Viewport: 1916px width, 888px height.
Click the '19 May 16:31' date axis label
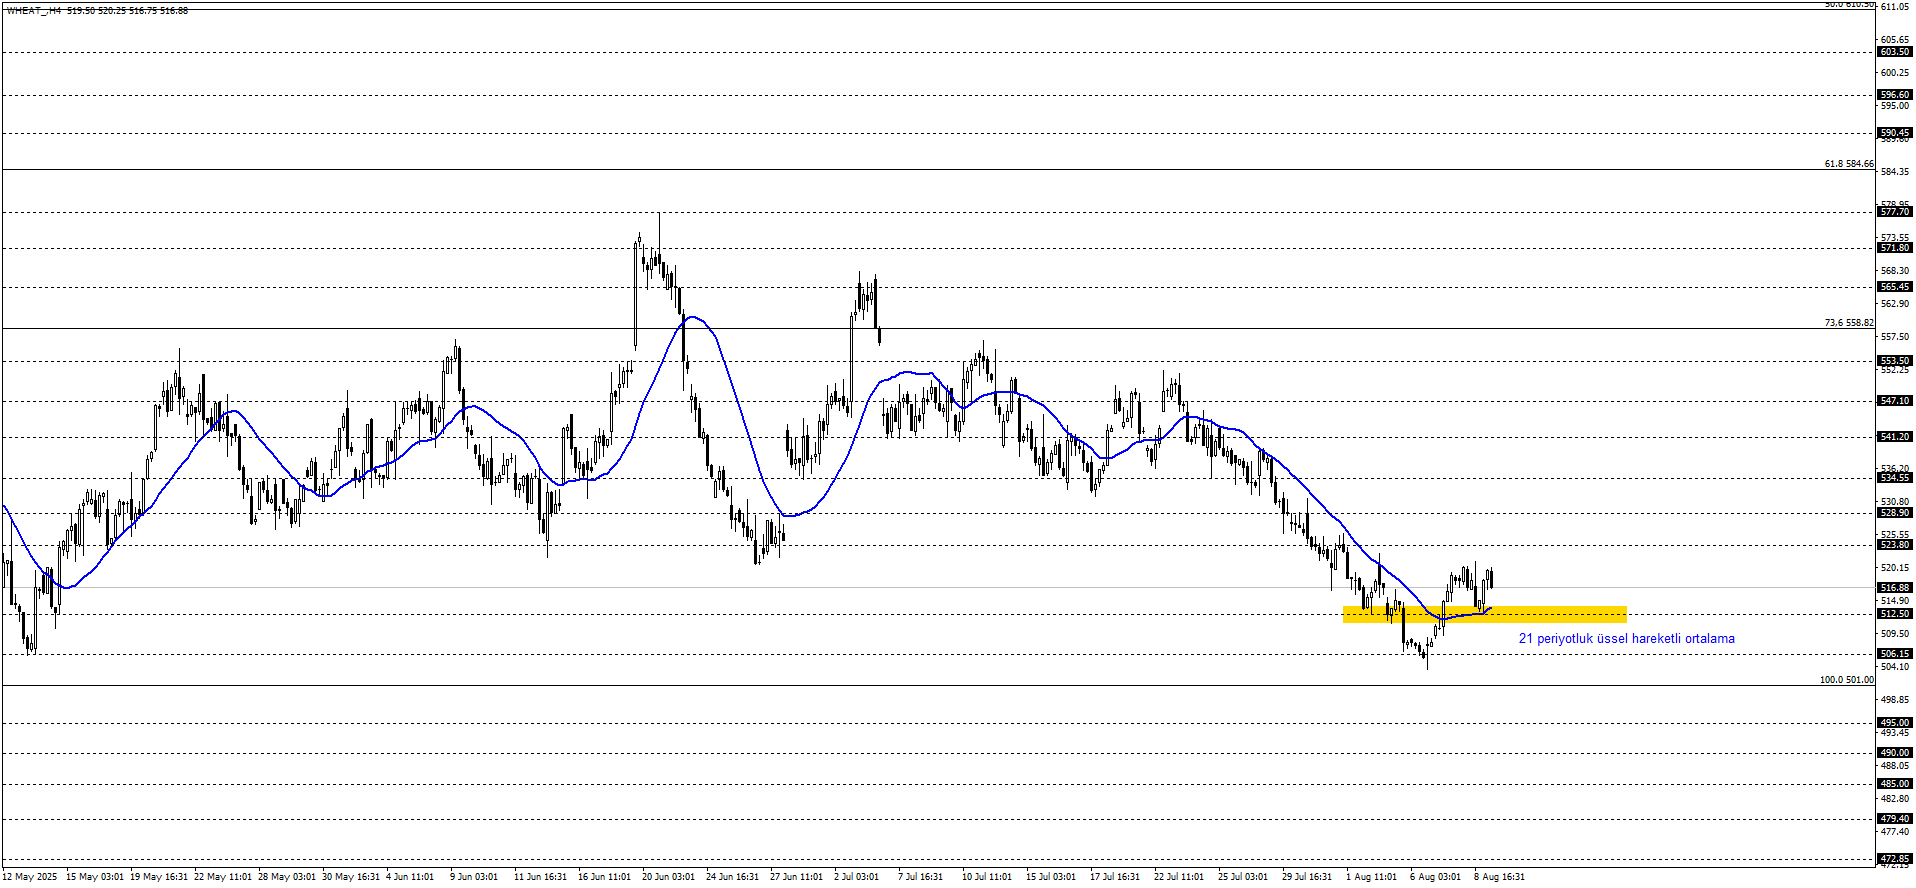coord(159,877)
